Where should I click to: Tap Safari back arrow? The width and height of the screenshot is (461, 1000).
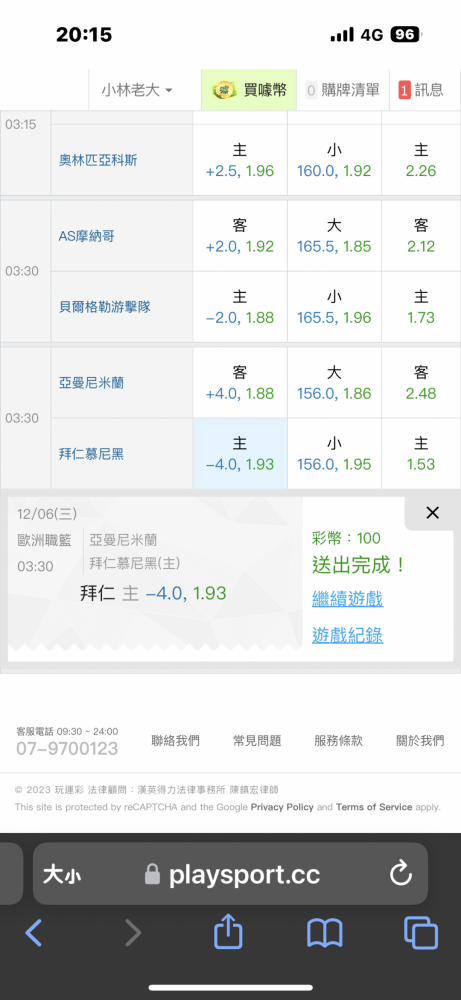click(x=34, y=933)
